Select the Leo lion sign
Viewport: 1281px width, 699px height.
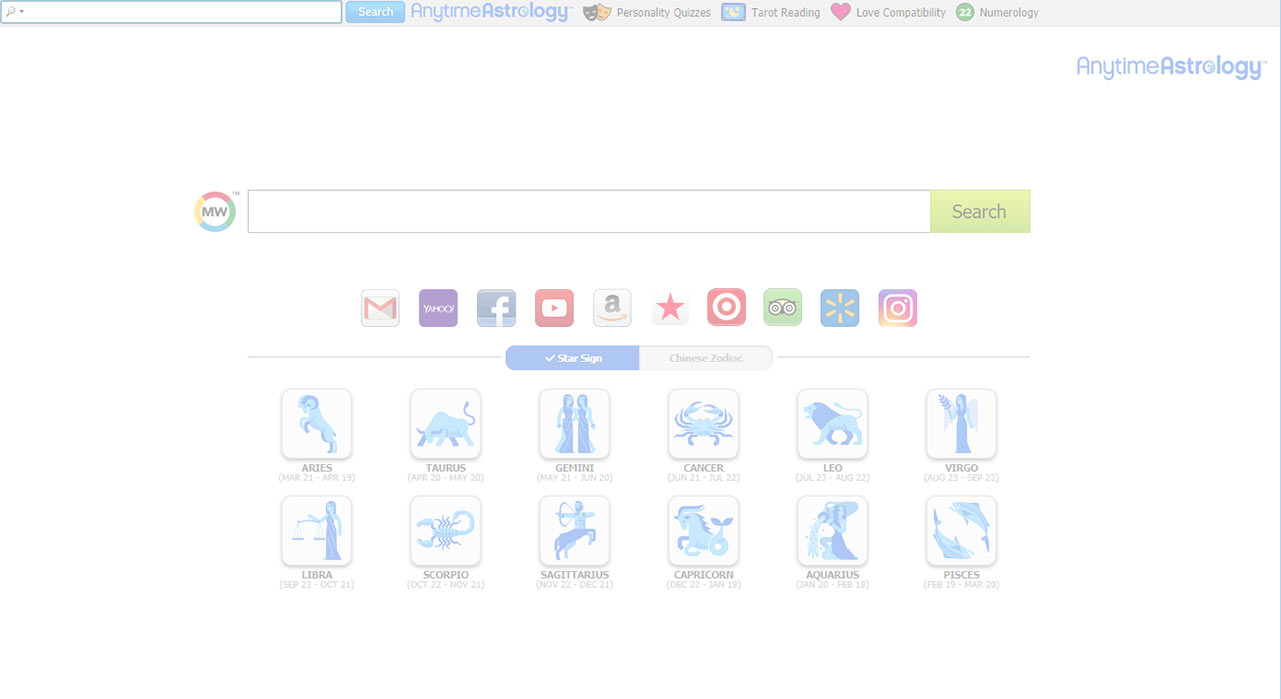[x=833, y=424]
